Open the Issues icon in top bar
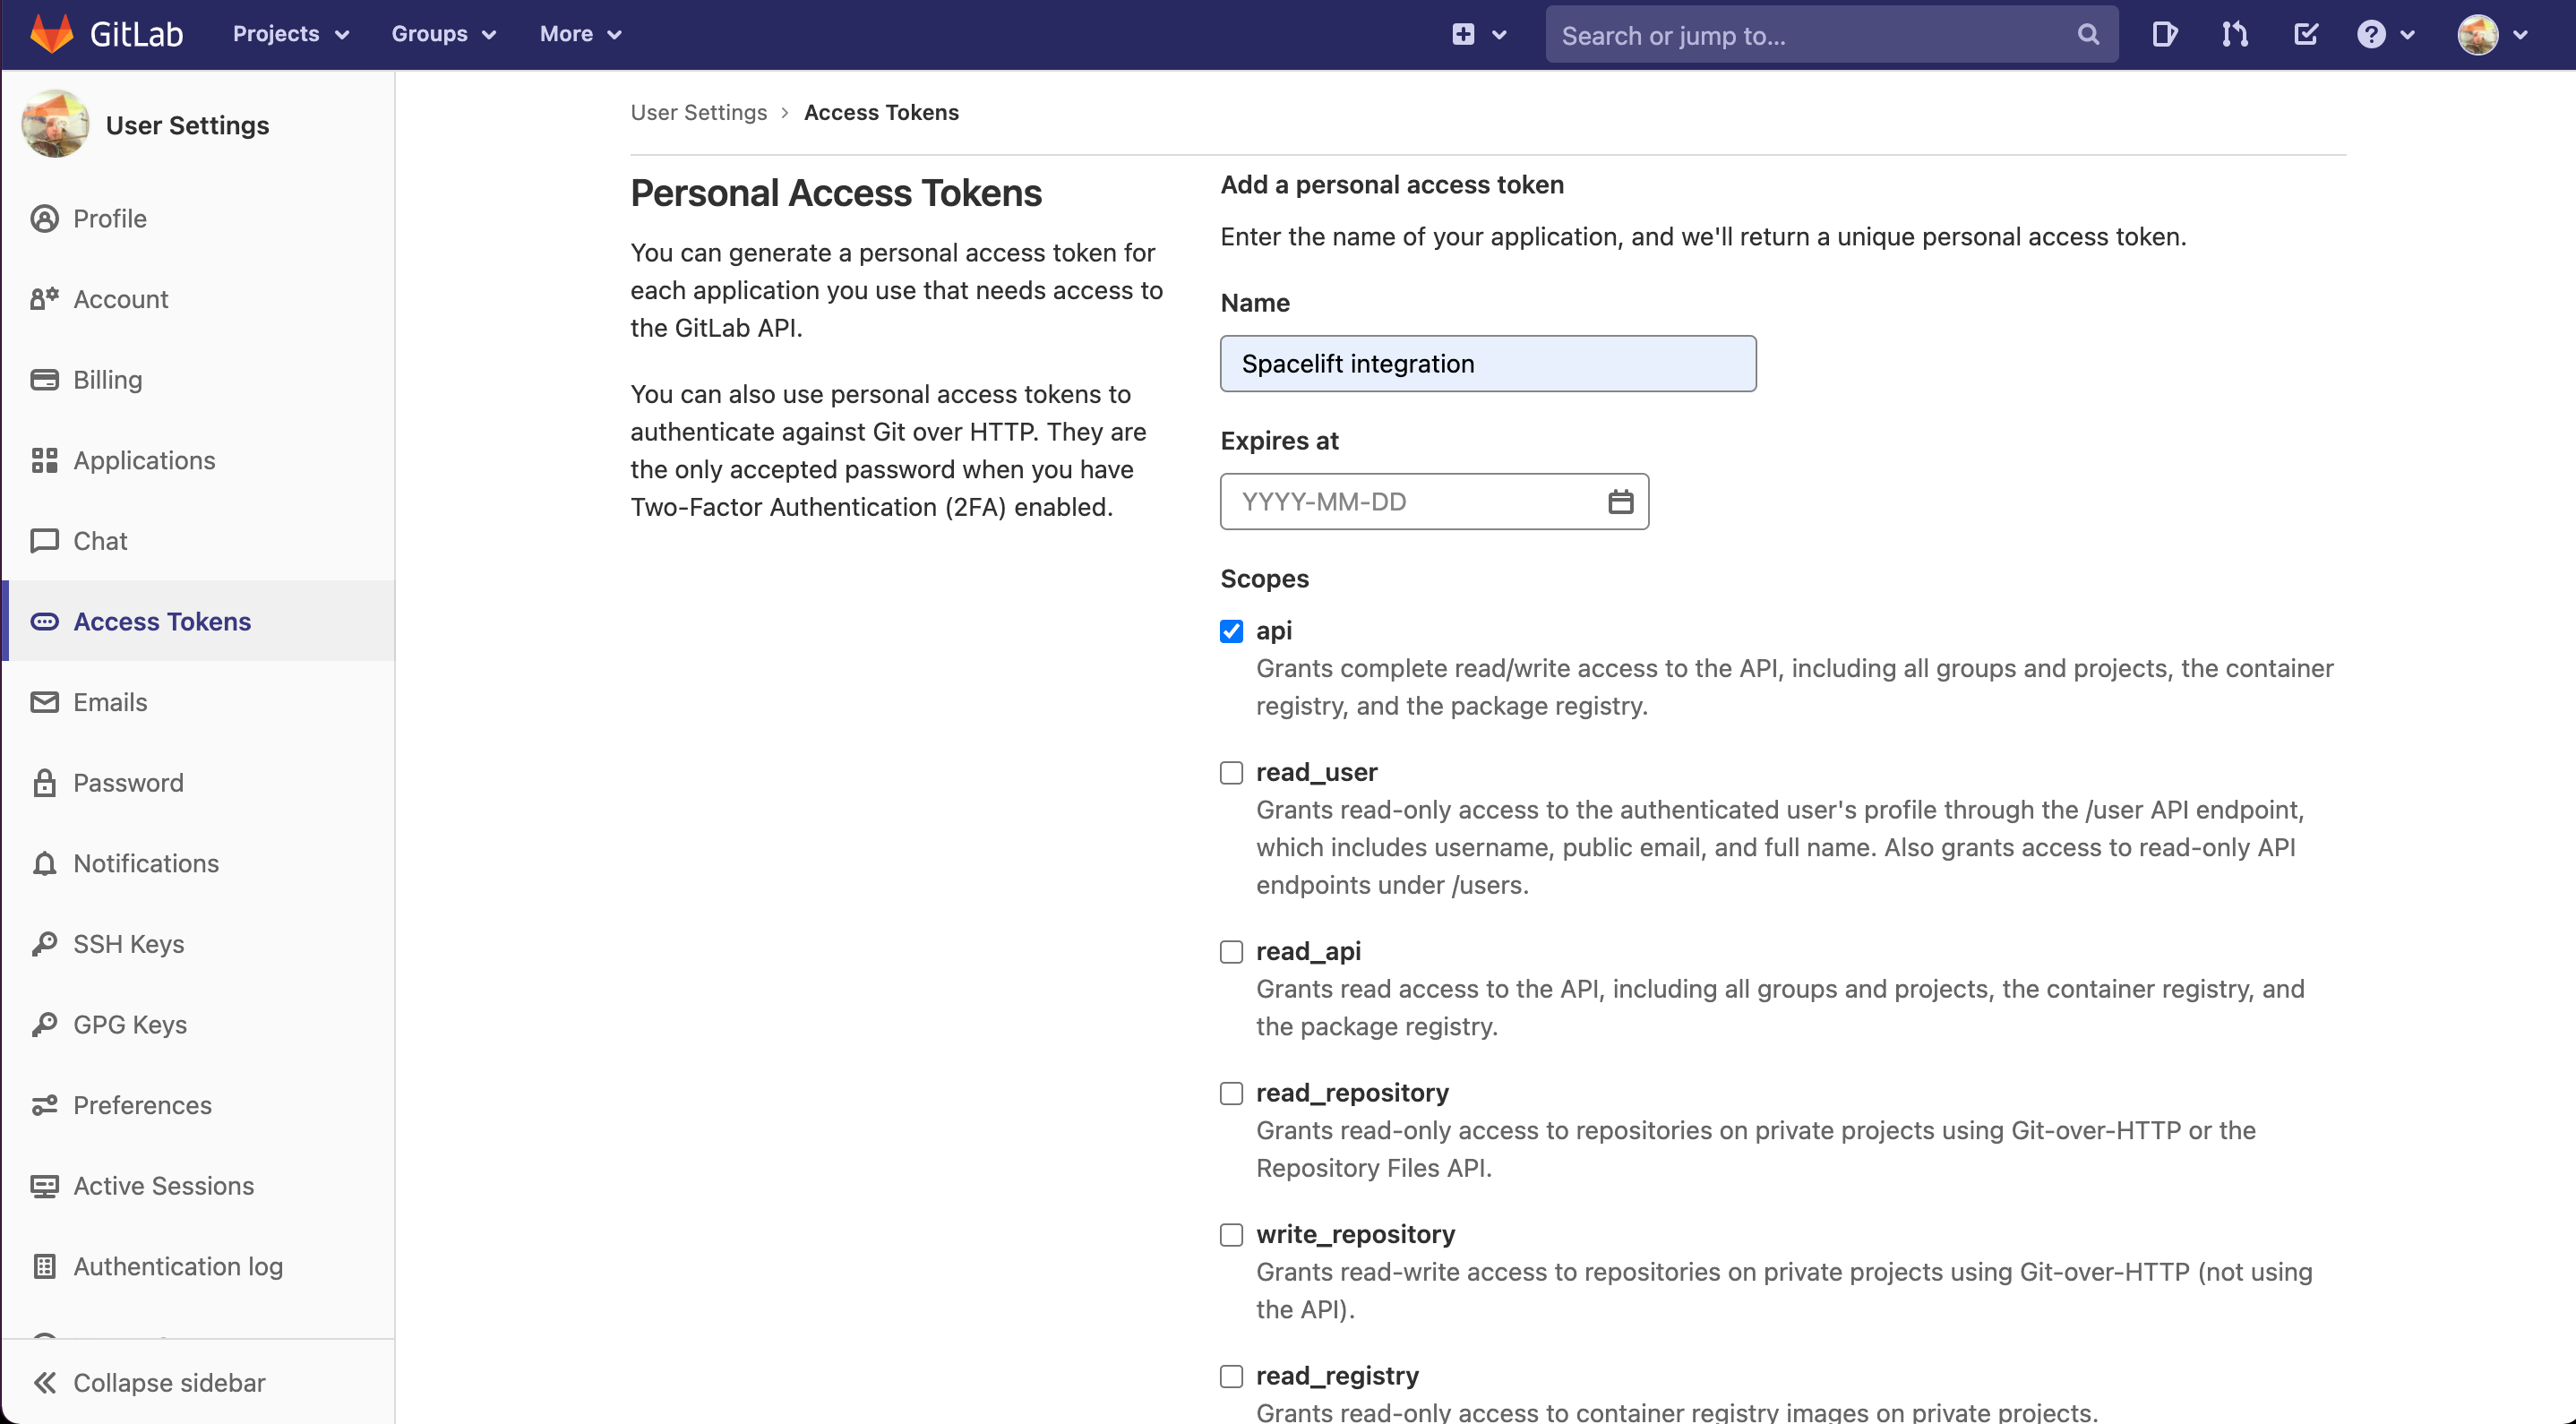 coord(2163,33)
